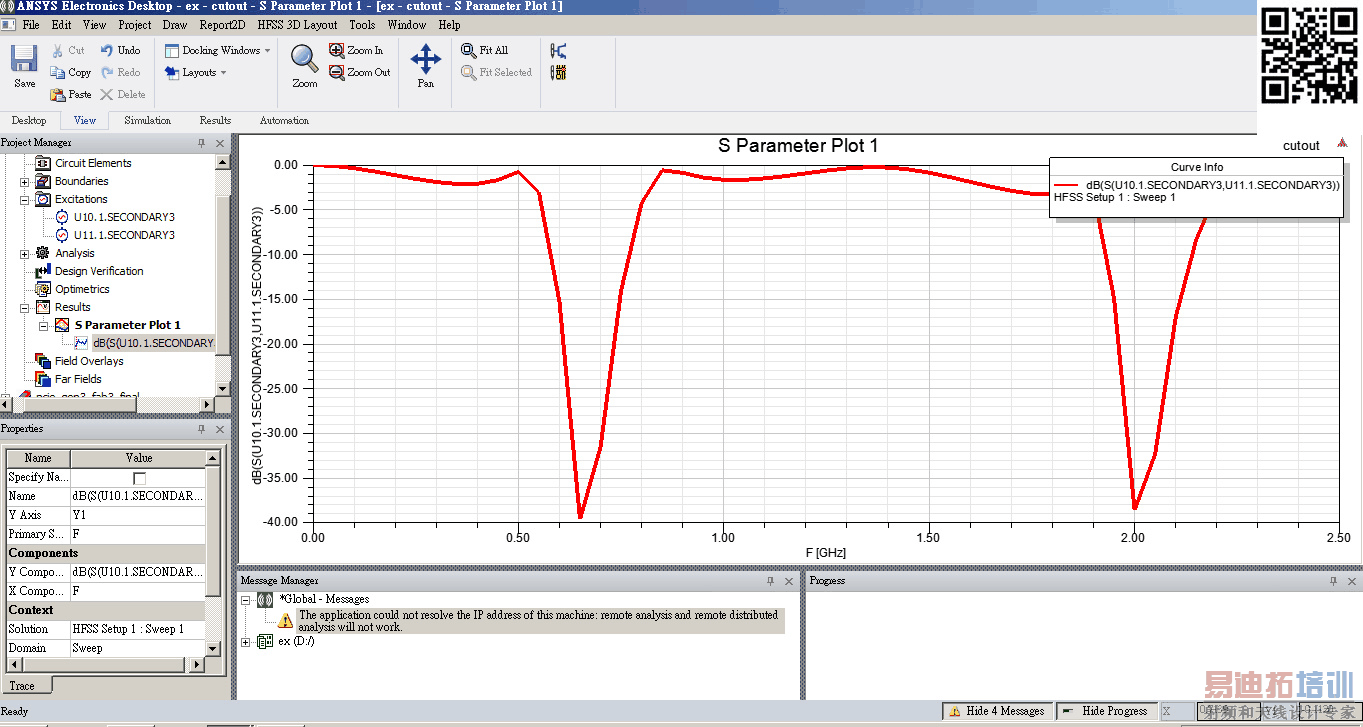Pin the Project Manager panel
The height and width of the screenshot is (727, 1363).
pos(201,143)
